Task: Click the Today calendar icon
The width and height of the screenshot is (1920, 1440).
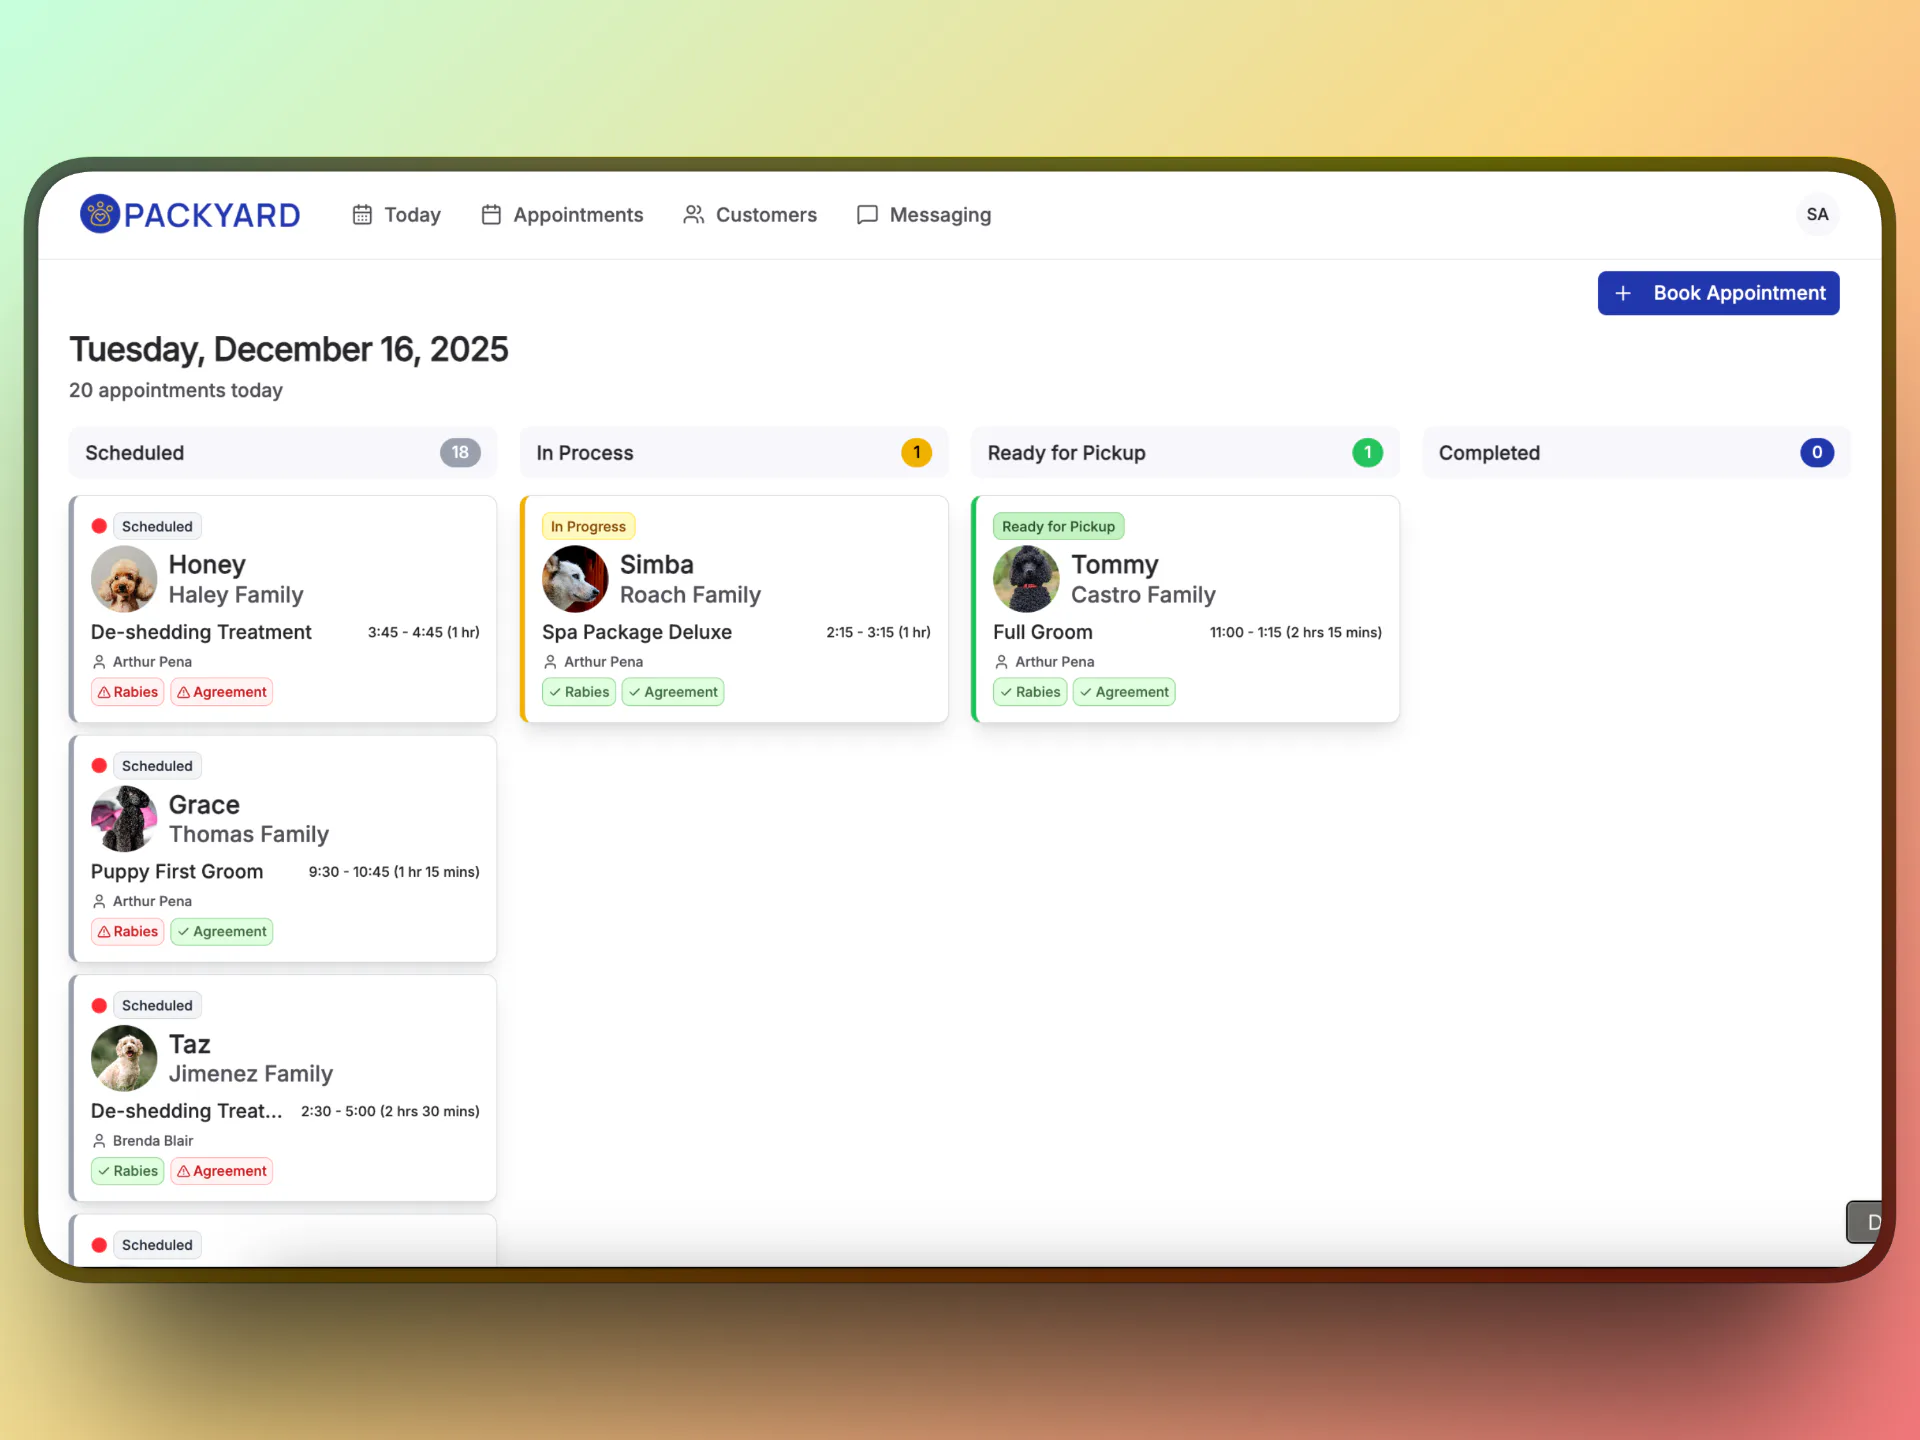Action: (362, 215)
